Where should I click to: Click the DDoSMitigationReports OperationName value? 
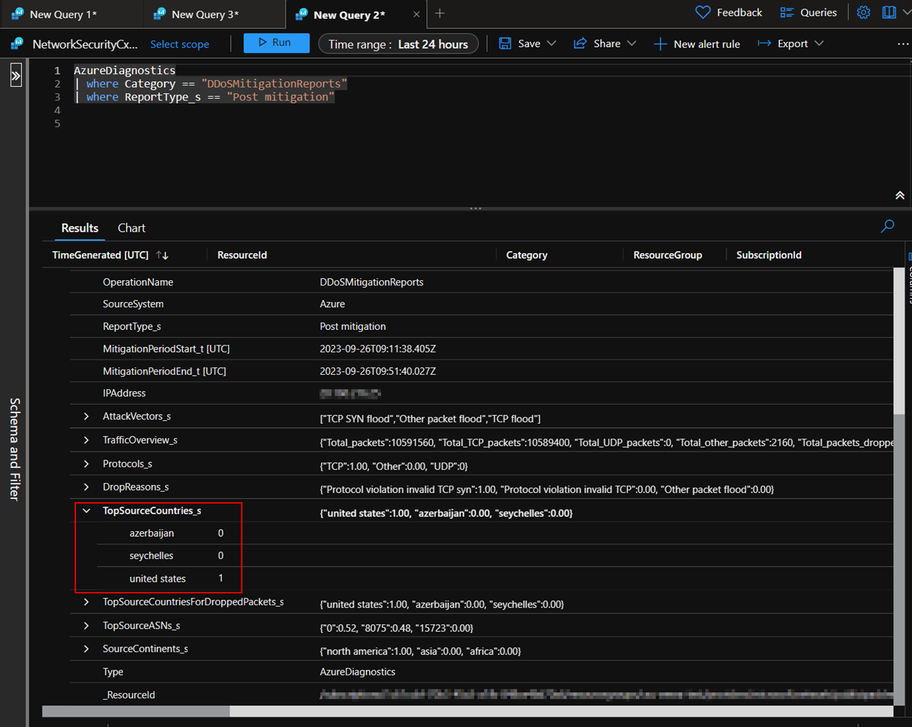pos(371,283)
